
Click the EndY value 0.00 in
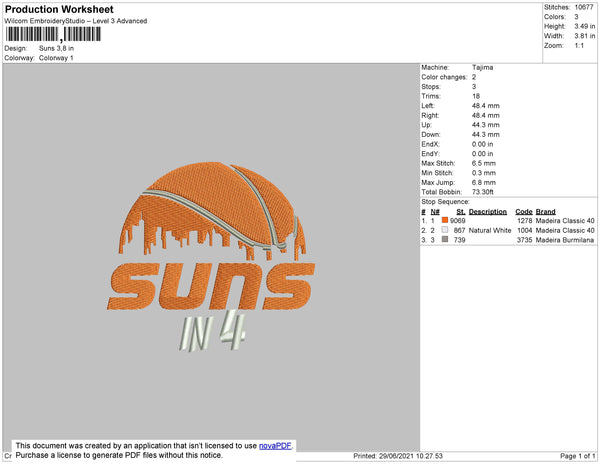click(x=482, y=154)
